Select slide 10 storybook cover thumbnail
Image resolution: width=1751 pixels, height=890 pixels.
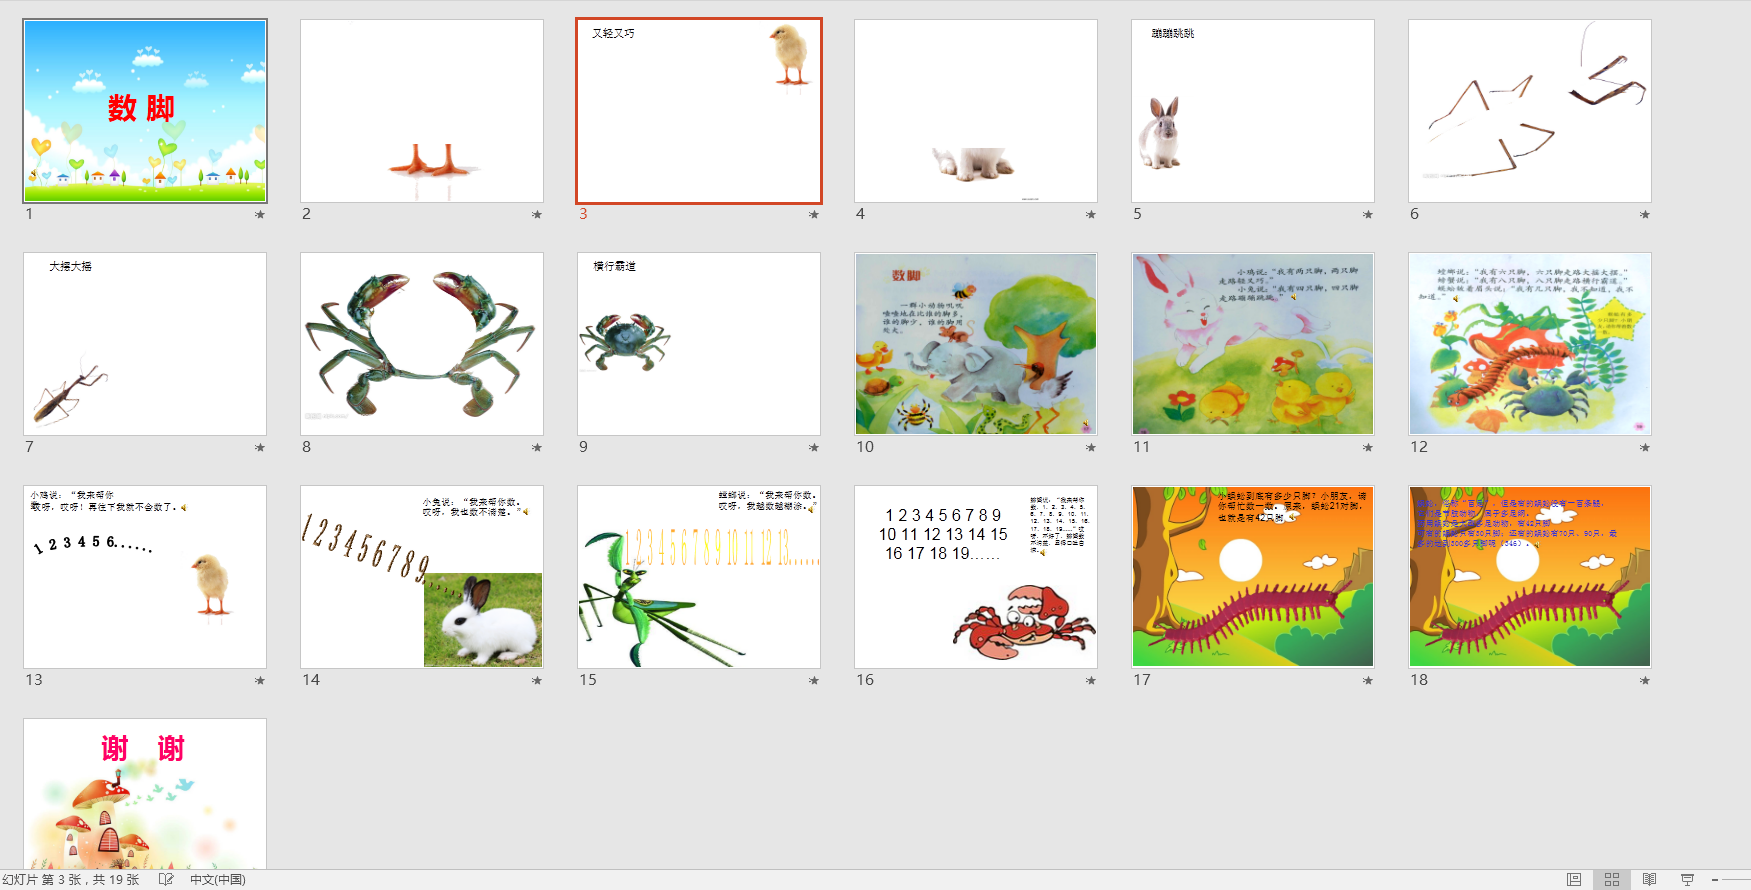coord(976,344)
